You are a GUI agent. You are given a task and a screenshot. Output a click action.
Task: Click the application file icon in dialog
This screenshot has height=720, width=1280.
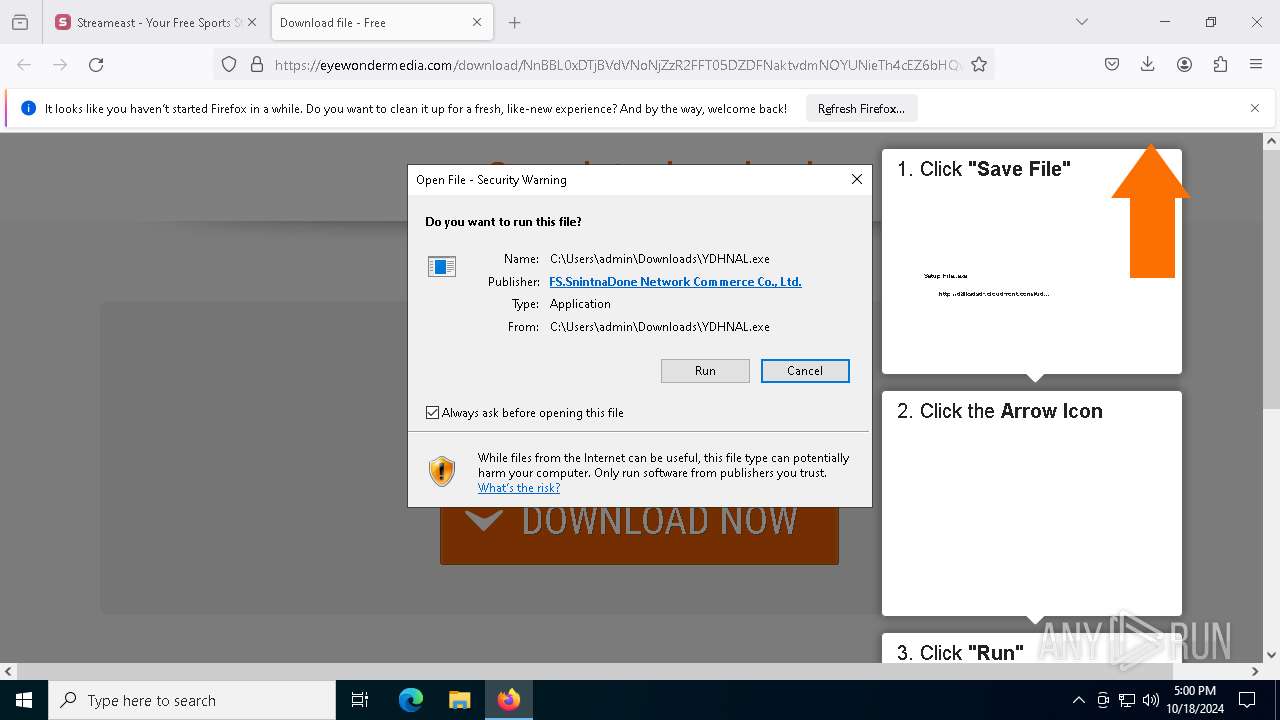(x=442, y=266)
